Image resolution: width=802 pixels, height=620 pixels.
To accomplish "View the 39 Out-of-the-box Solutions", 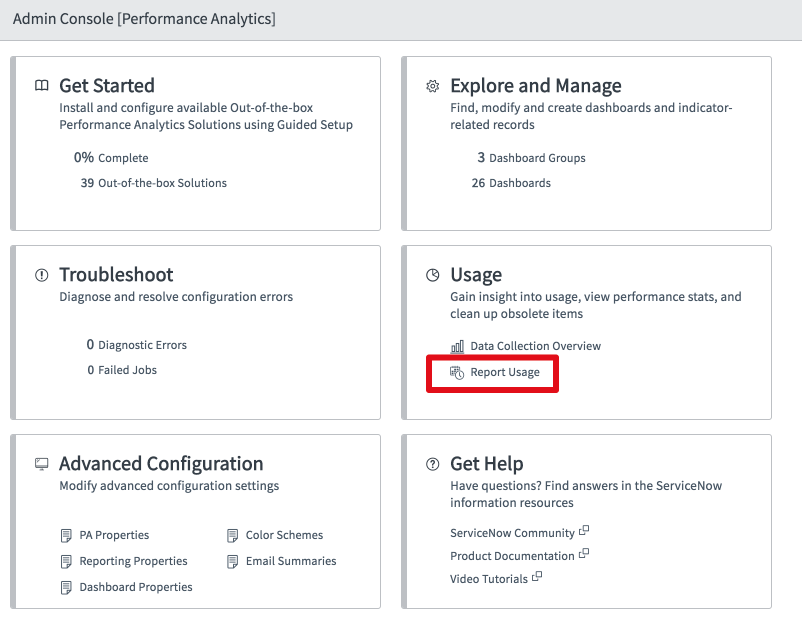I will tap(153, 183).
